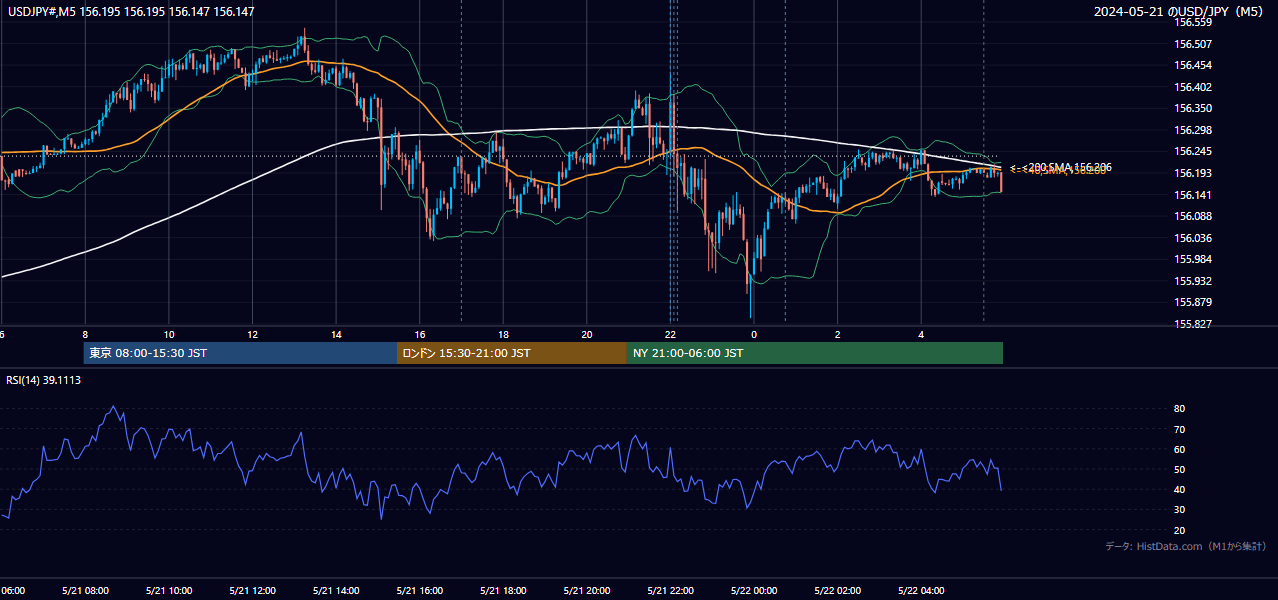The height and width of the screenshot is (600, 1278).
Task: Click the 5/21 08:00 date axis label
Action: coord(84,590)
